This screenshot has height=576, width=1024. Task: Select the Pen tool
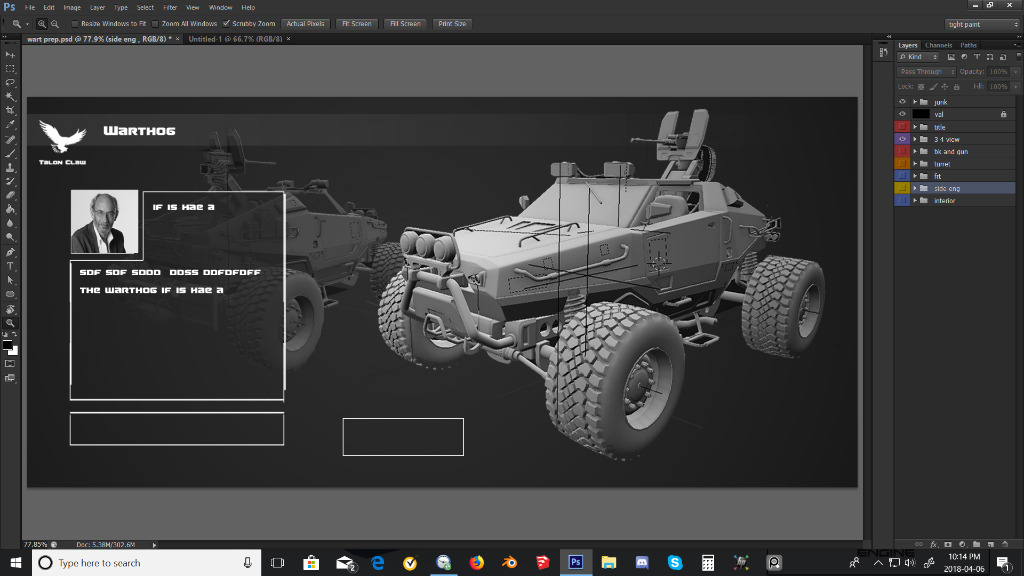(x=10, y=252)
